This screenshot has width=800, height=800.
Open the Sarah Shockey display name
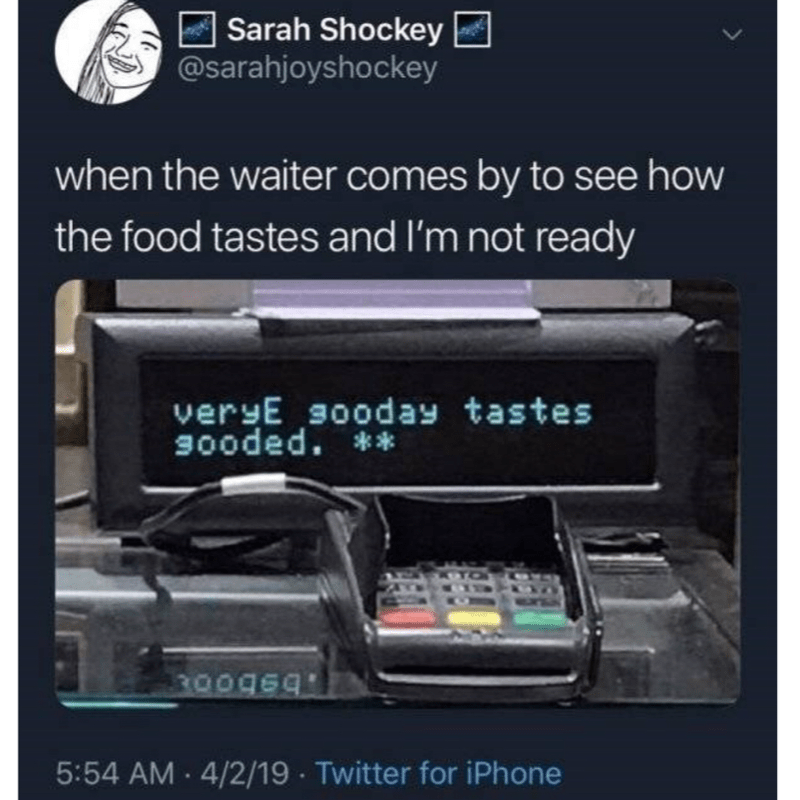(335, 30)
